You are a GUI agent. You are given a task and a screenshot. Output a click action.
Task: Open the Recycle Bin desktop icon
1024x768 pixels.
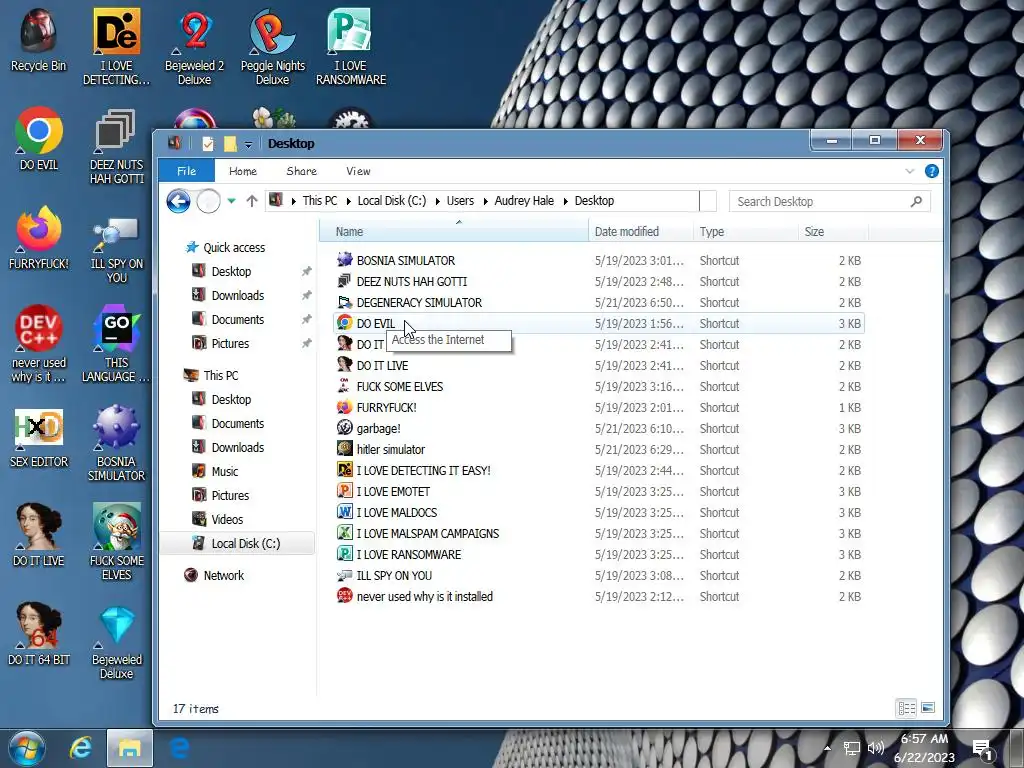click(x=39, y=40)
